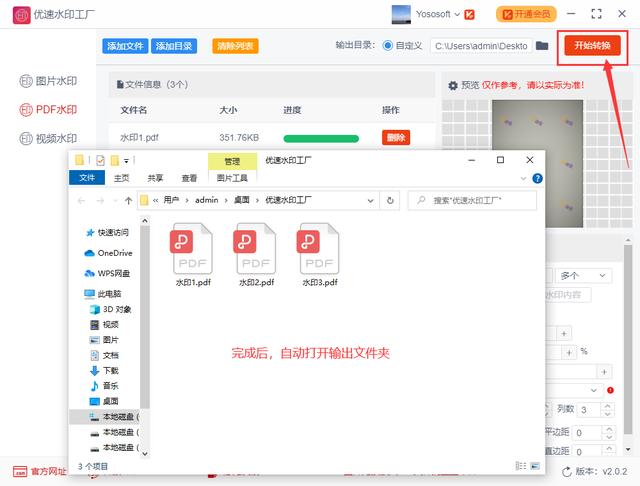Open the 图片水印 section in sidebar

click(48, 81)
